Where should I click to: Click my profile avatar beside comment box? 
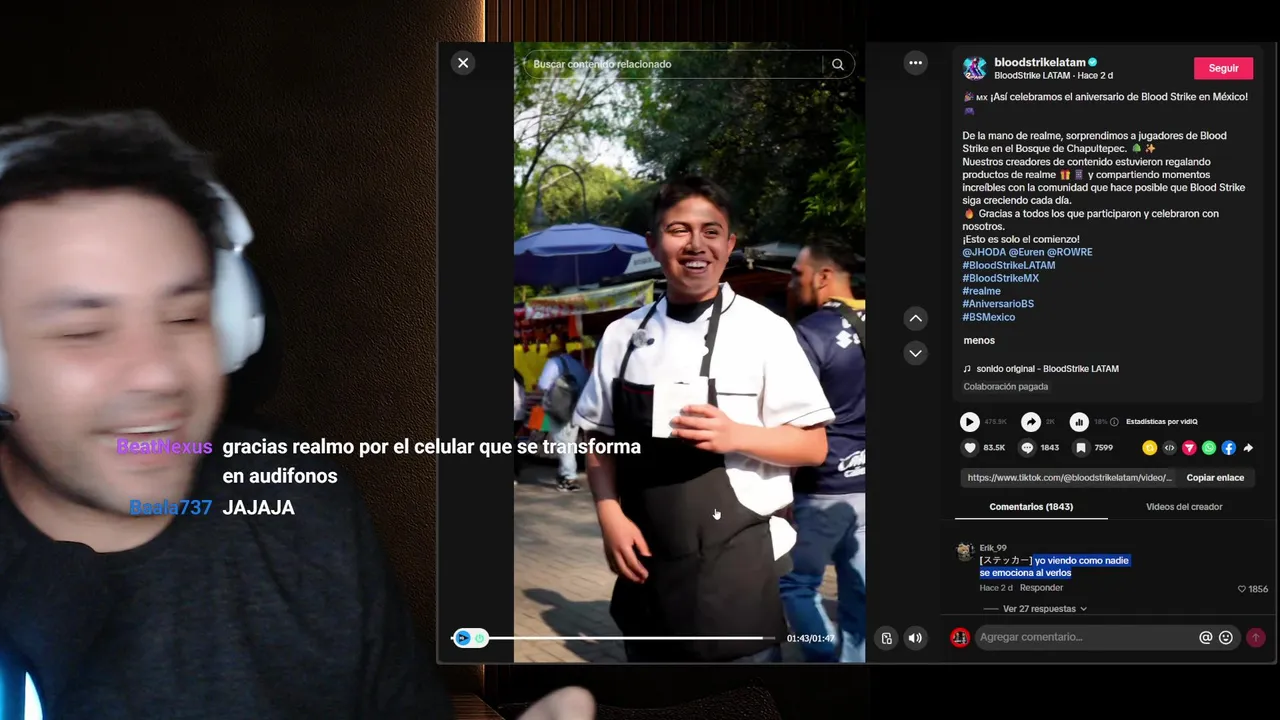pyautogui.click(x=960, y=637)
